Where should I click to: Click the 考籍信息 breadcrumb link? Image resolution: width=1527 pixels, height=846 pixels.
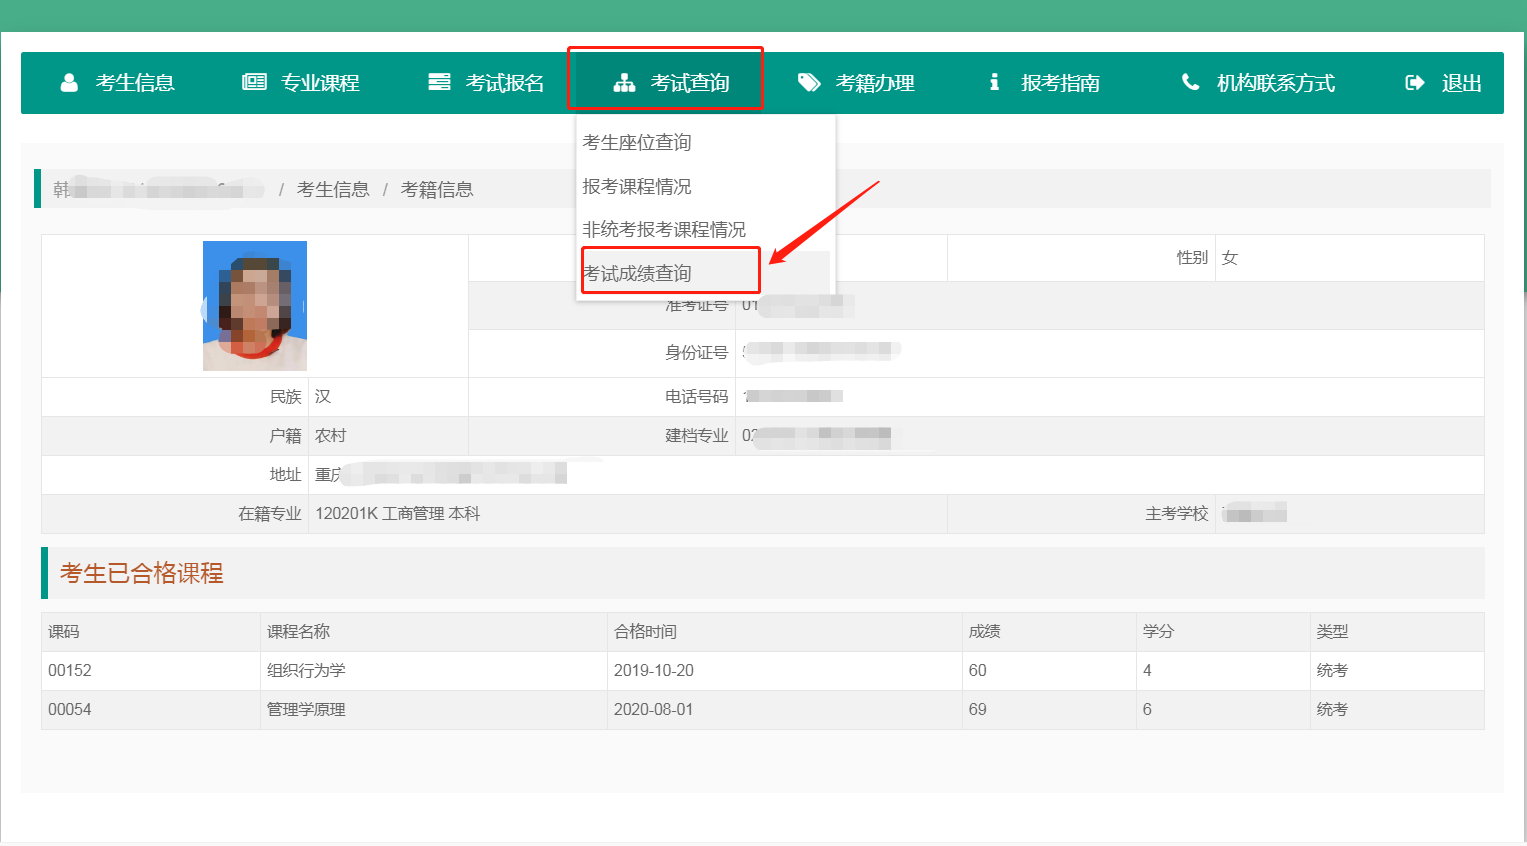(x=437, y=189)
